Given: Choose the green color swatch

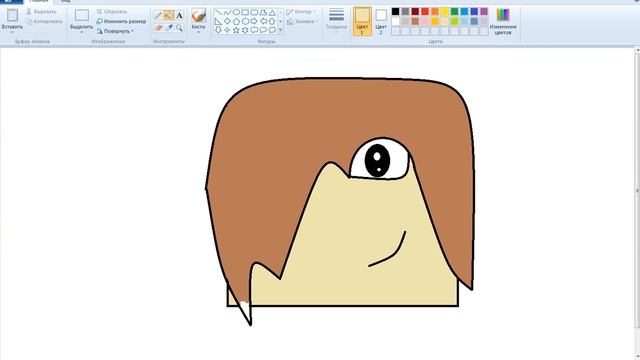Looking at the screenshot, I should pos(454,11).
